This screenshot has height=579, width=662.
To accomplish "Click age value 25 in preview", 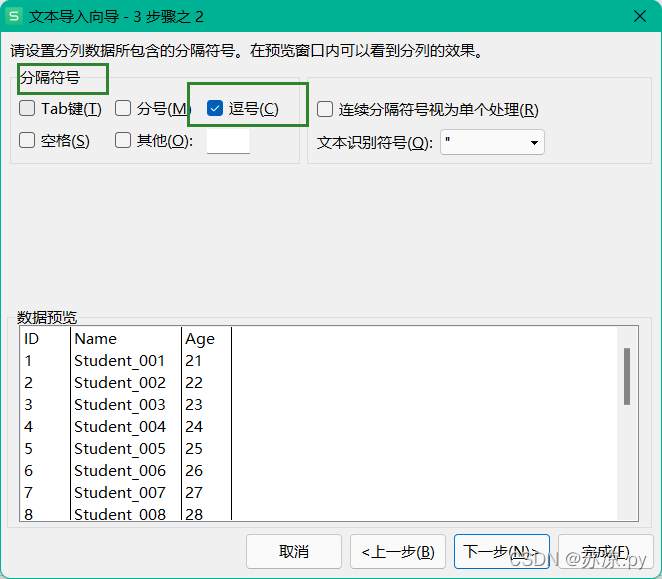I will [194, 449].
